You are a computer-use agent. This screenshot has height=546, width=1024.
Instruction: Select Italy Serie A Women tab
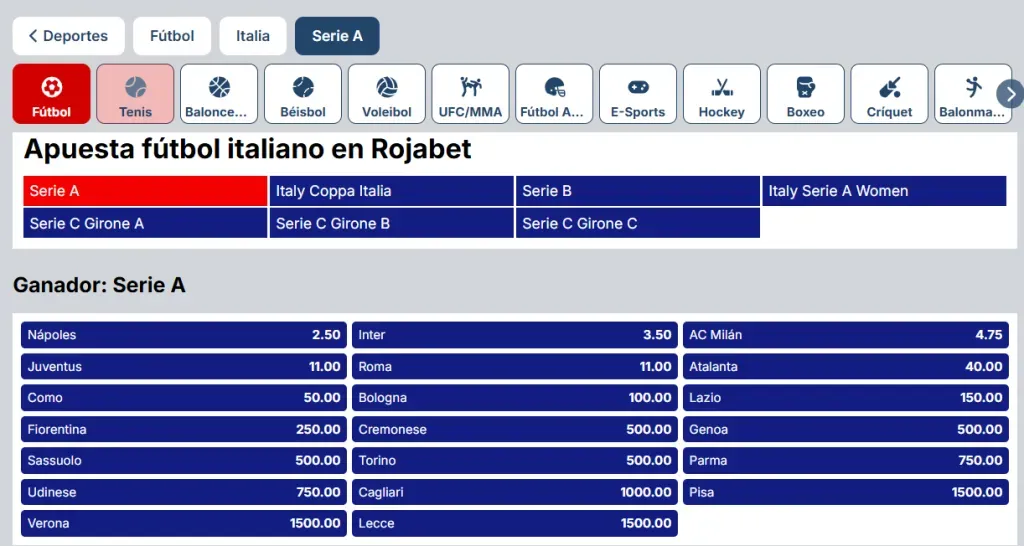(x=884, y=191)
